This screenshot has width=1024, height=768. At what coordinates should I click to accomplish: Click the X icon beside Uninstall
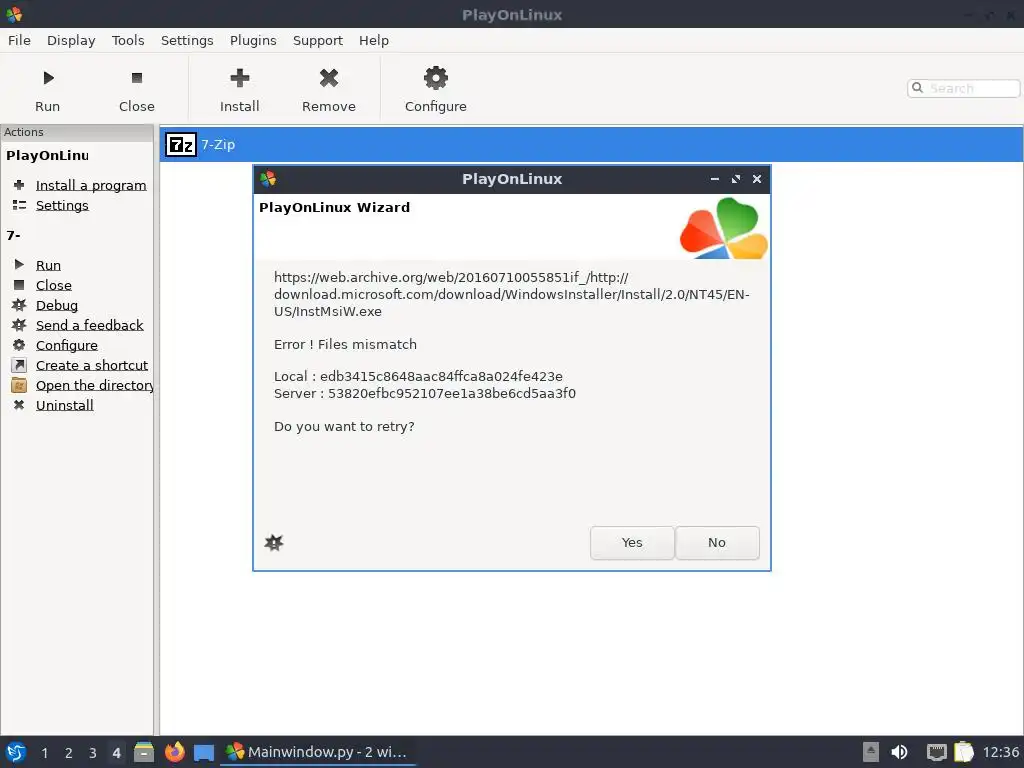(19, 405)
